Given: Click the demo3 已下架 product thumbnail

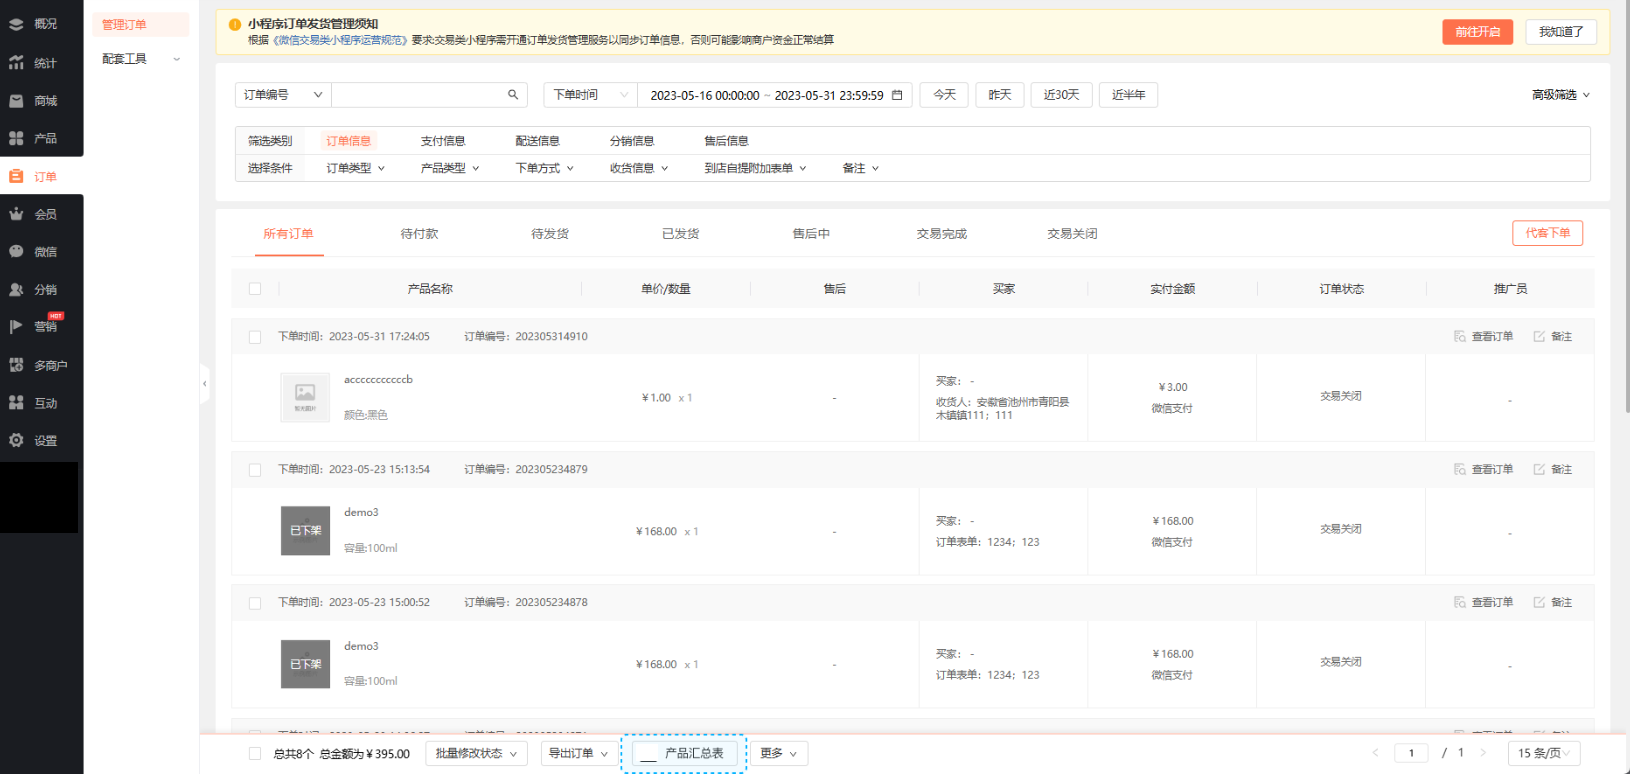Looking at the screenshot, I should coord(305,531).
